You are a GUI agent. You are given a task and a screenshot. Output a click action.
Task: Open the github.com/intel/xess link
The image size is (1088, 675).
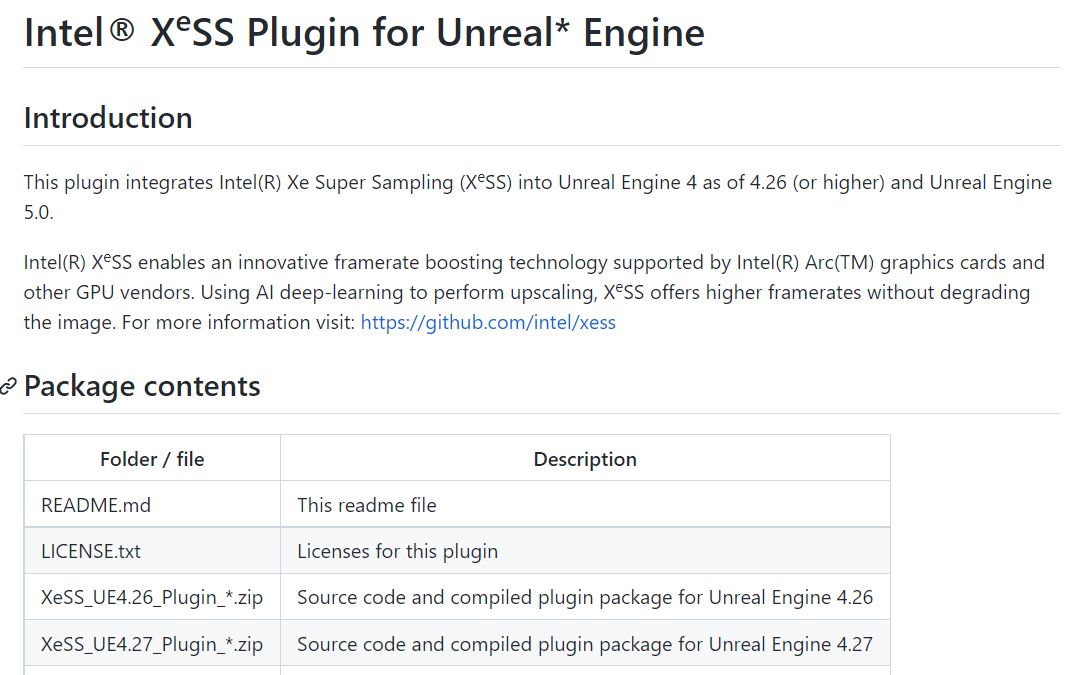click(488, 323)
